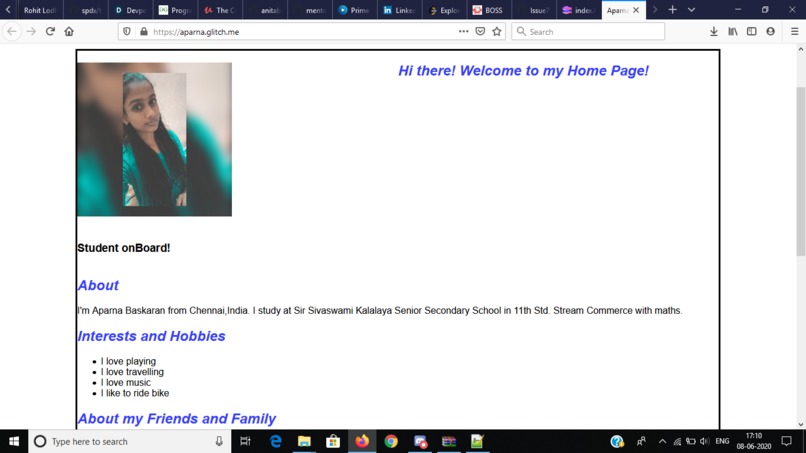Switch to the LinkedIn tab
Screen dimensions: 806x453
399,10
